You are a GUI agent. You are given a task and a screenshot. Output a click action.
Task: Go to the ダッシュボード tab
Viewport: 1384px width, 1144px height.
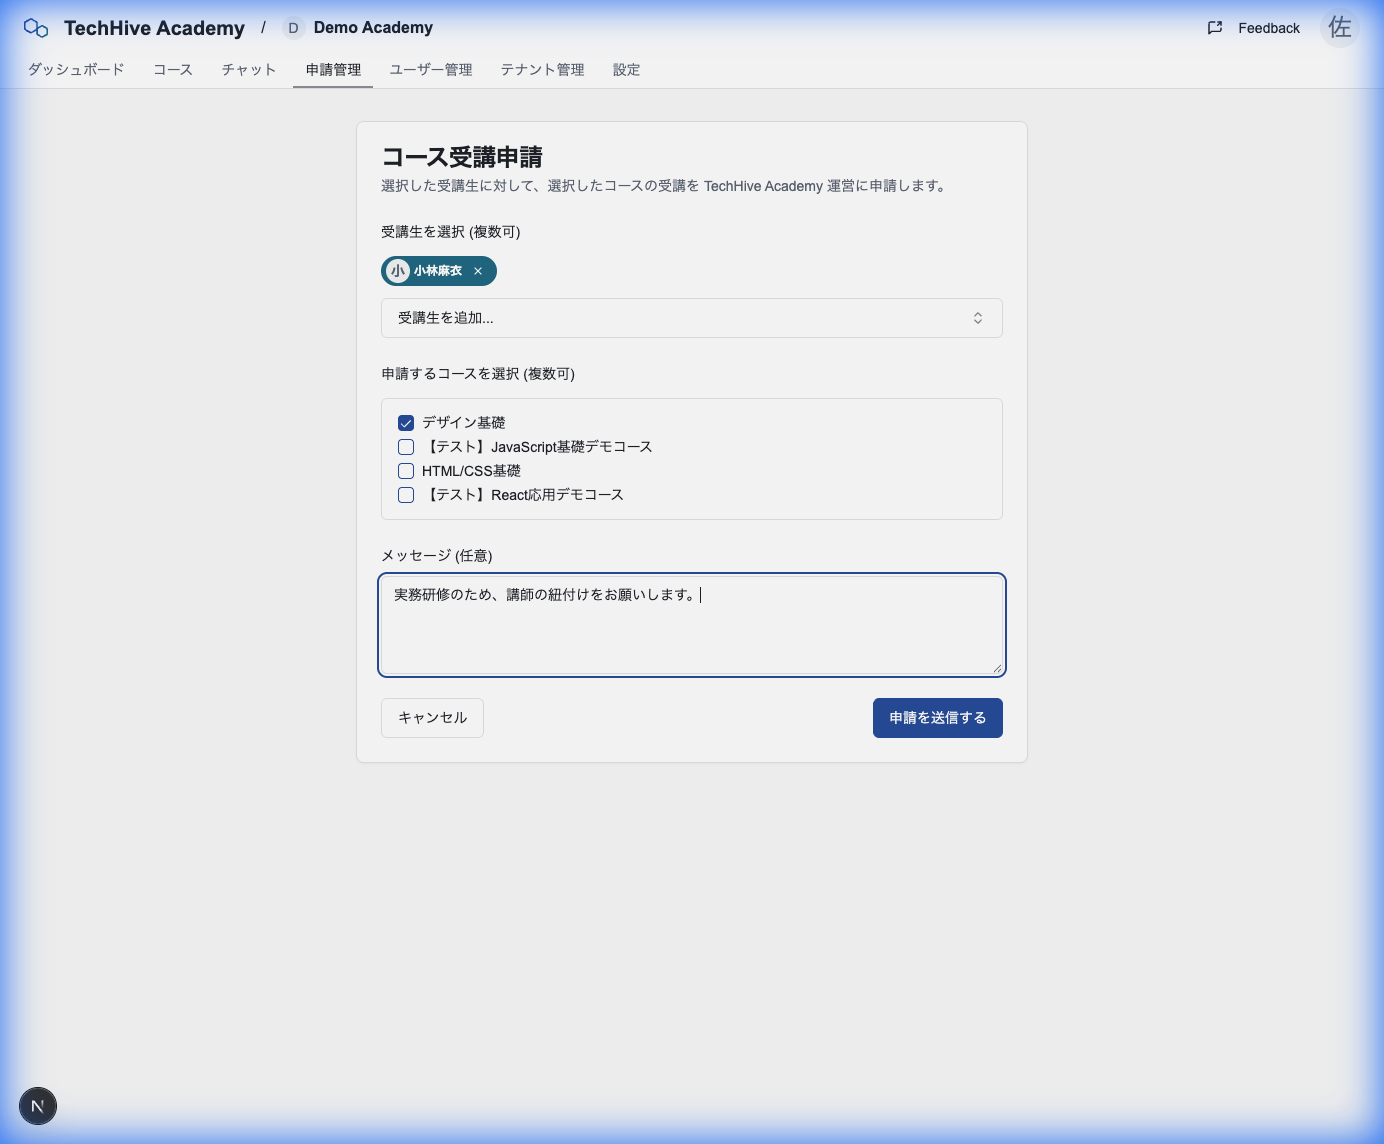76,69
